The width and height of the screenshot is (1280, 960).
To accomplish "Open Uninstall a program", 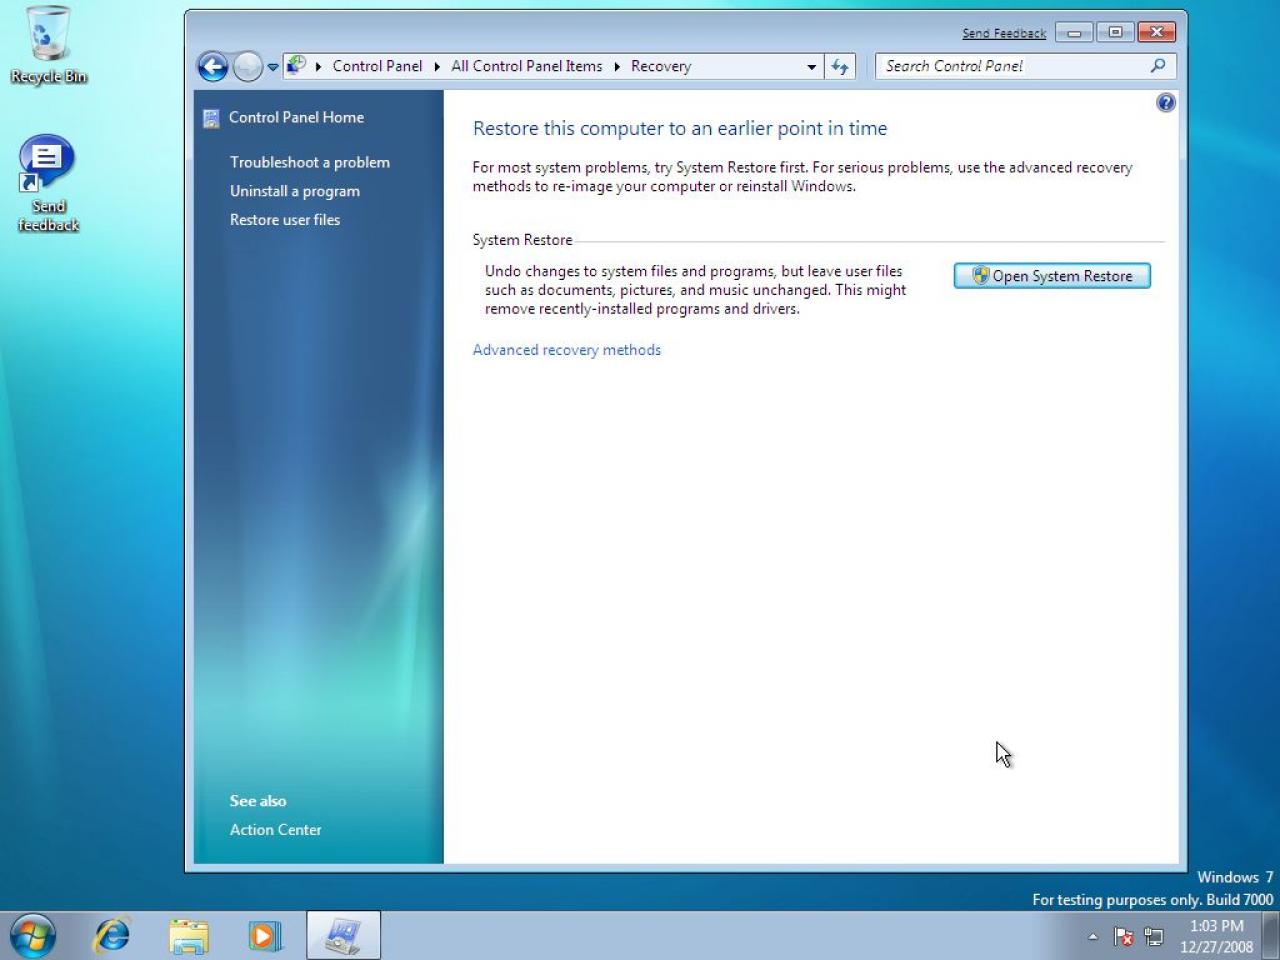I will [x=295, y=191].
